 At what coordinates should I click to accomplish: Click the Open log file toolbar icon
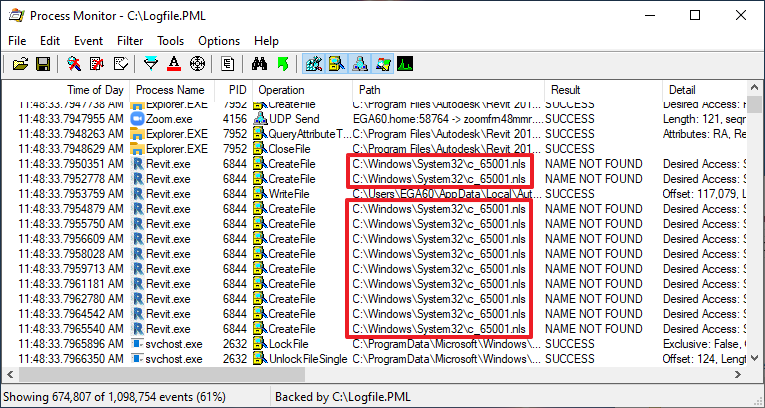(20, 64)
